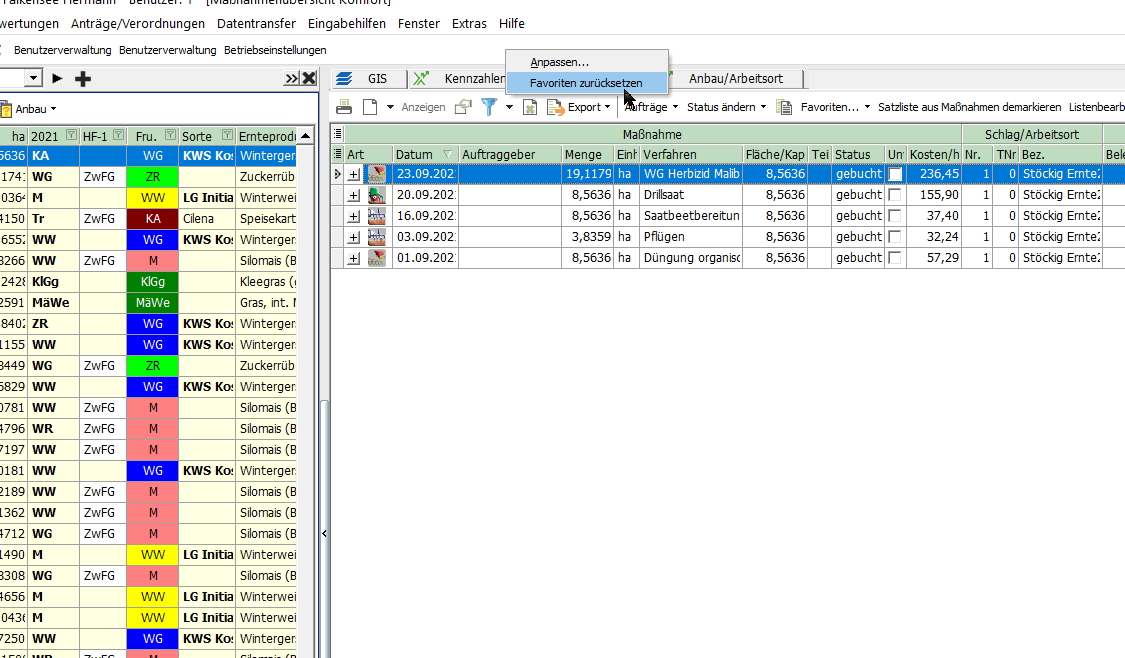Click the plus icon in left panel
This screenshot has width=1125, height=658.
click(x=83, y=79)
